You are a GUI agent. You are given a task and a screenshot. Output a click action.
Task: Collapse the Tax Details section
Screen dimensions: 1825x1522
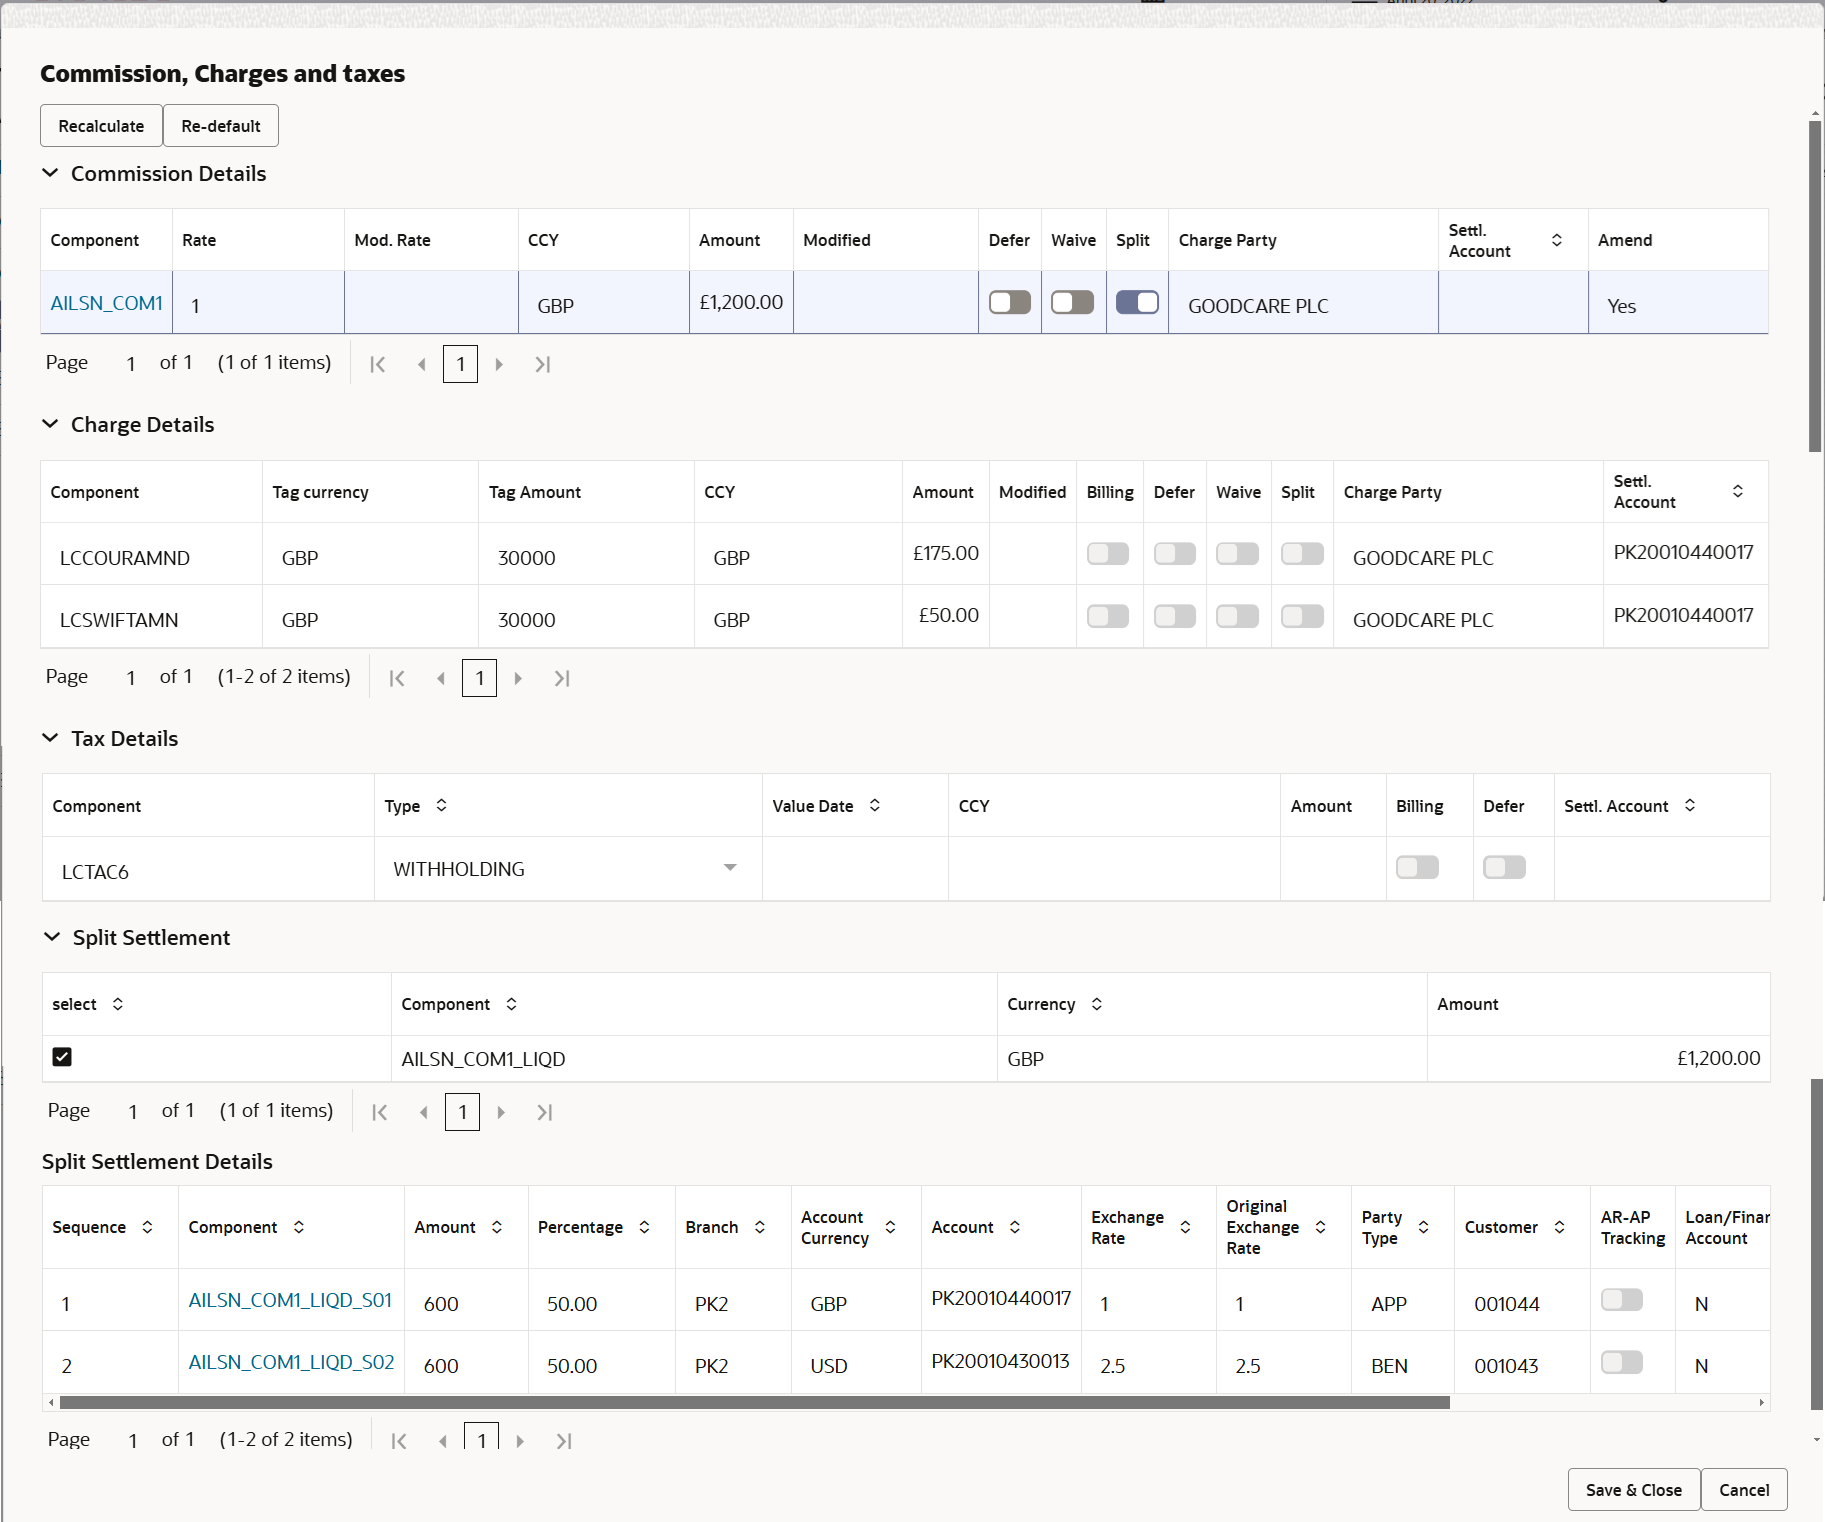click(x=51, y=738)
